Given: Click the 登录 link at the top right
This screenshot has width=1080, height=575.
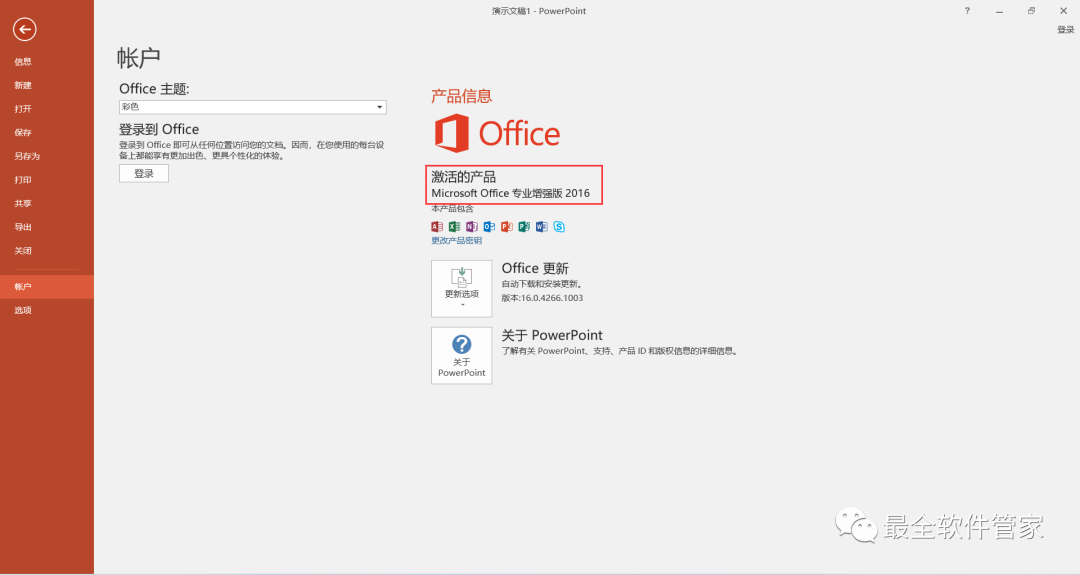Looking at the screenshot, I should pyautogui.click(x=1066, y=30).
